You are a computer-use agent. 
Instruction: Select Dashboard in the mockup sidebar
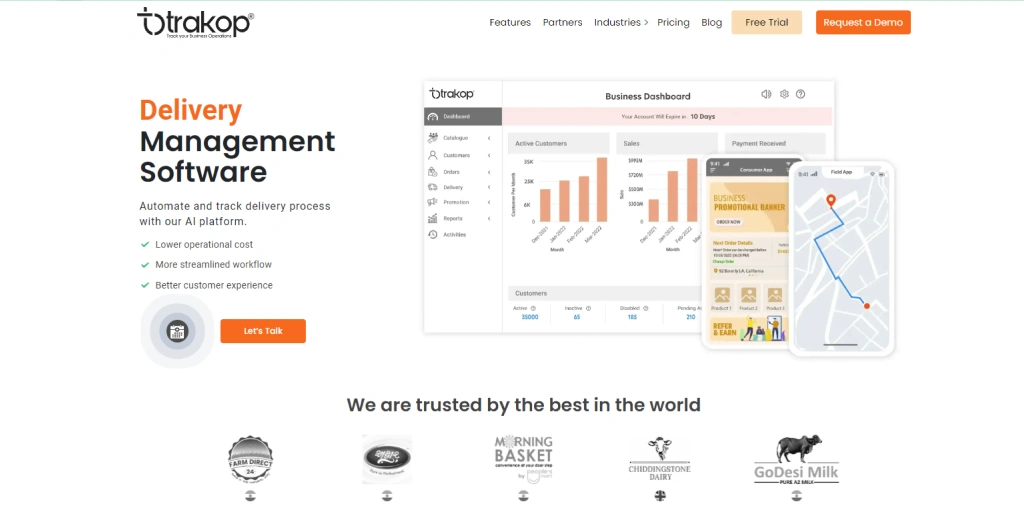point(463,116)
